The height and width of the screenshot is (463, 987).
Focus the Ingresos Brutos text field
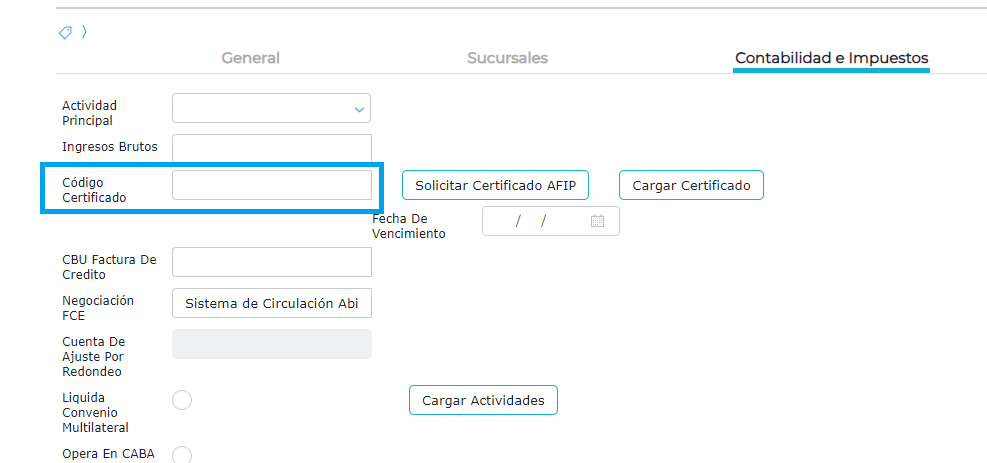click(x=271, y=148)
